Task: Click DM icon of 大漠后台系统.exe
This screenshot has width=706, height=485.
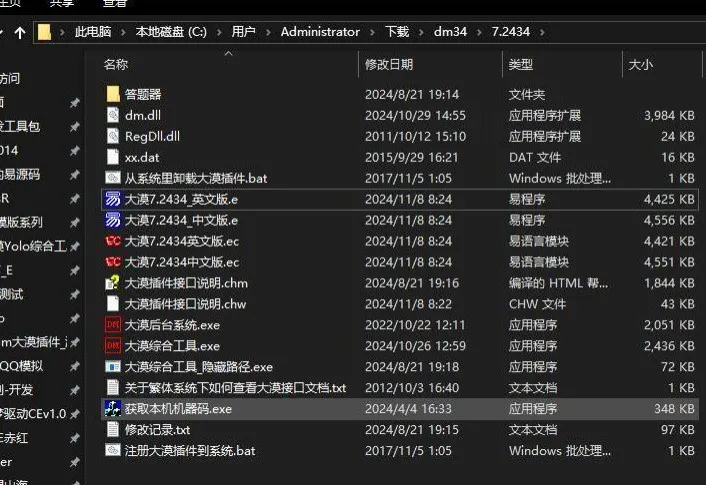Action: tap(113, 324)
